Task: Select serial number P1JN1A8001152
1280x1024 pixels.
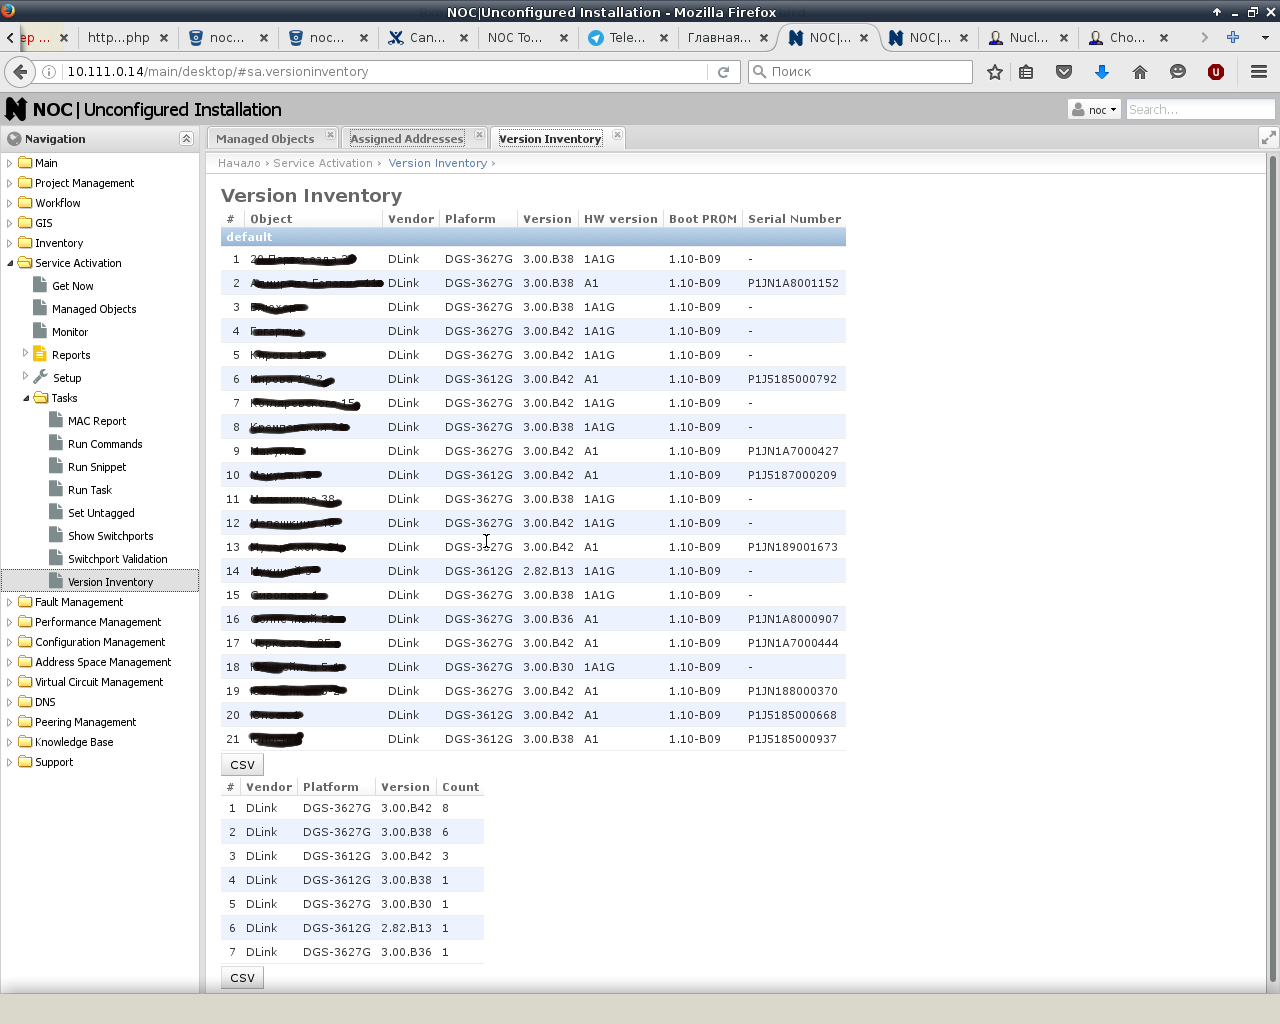Action: click(793, 283)
